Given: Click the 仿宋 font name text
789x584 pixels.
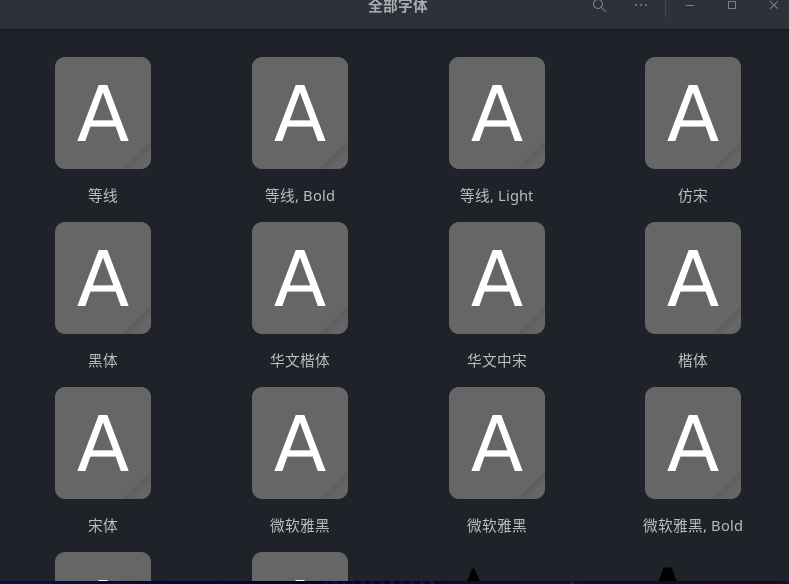Looking at the screenshot, I should tap(693, 196).
